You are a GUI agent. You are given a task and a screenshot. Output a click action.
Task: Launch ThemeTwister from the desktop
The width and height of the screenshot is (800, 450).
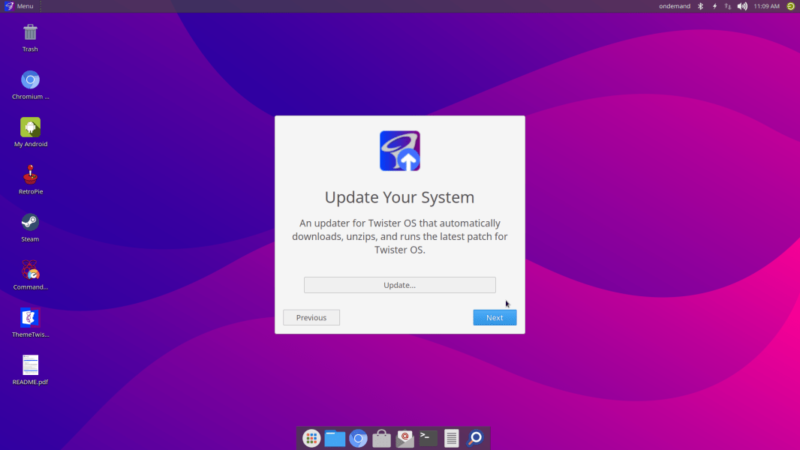(30, 323)
